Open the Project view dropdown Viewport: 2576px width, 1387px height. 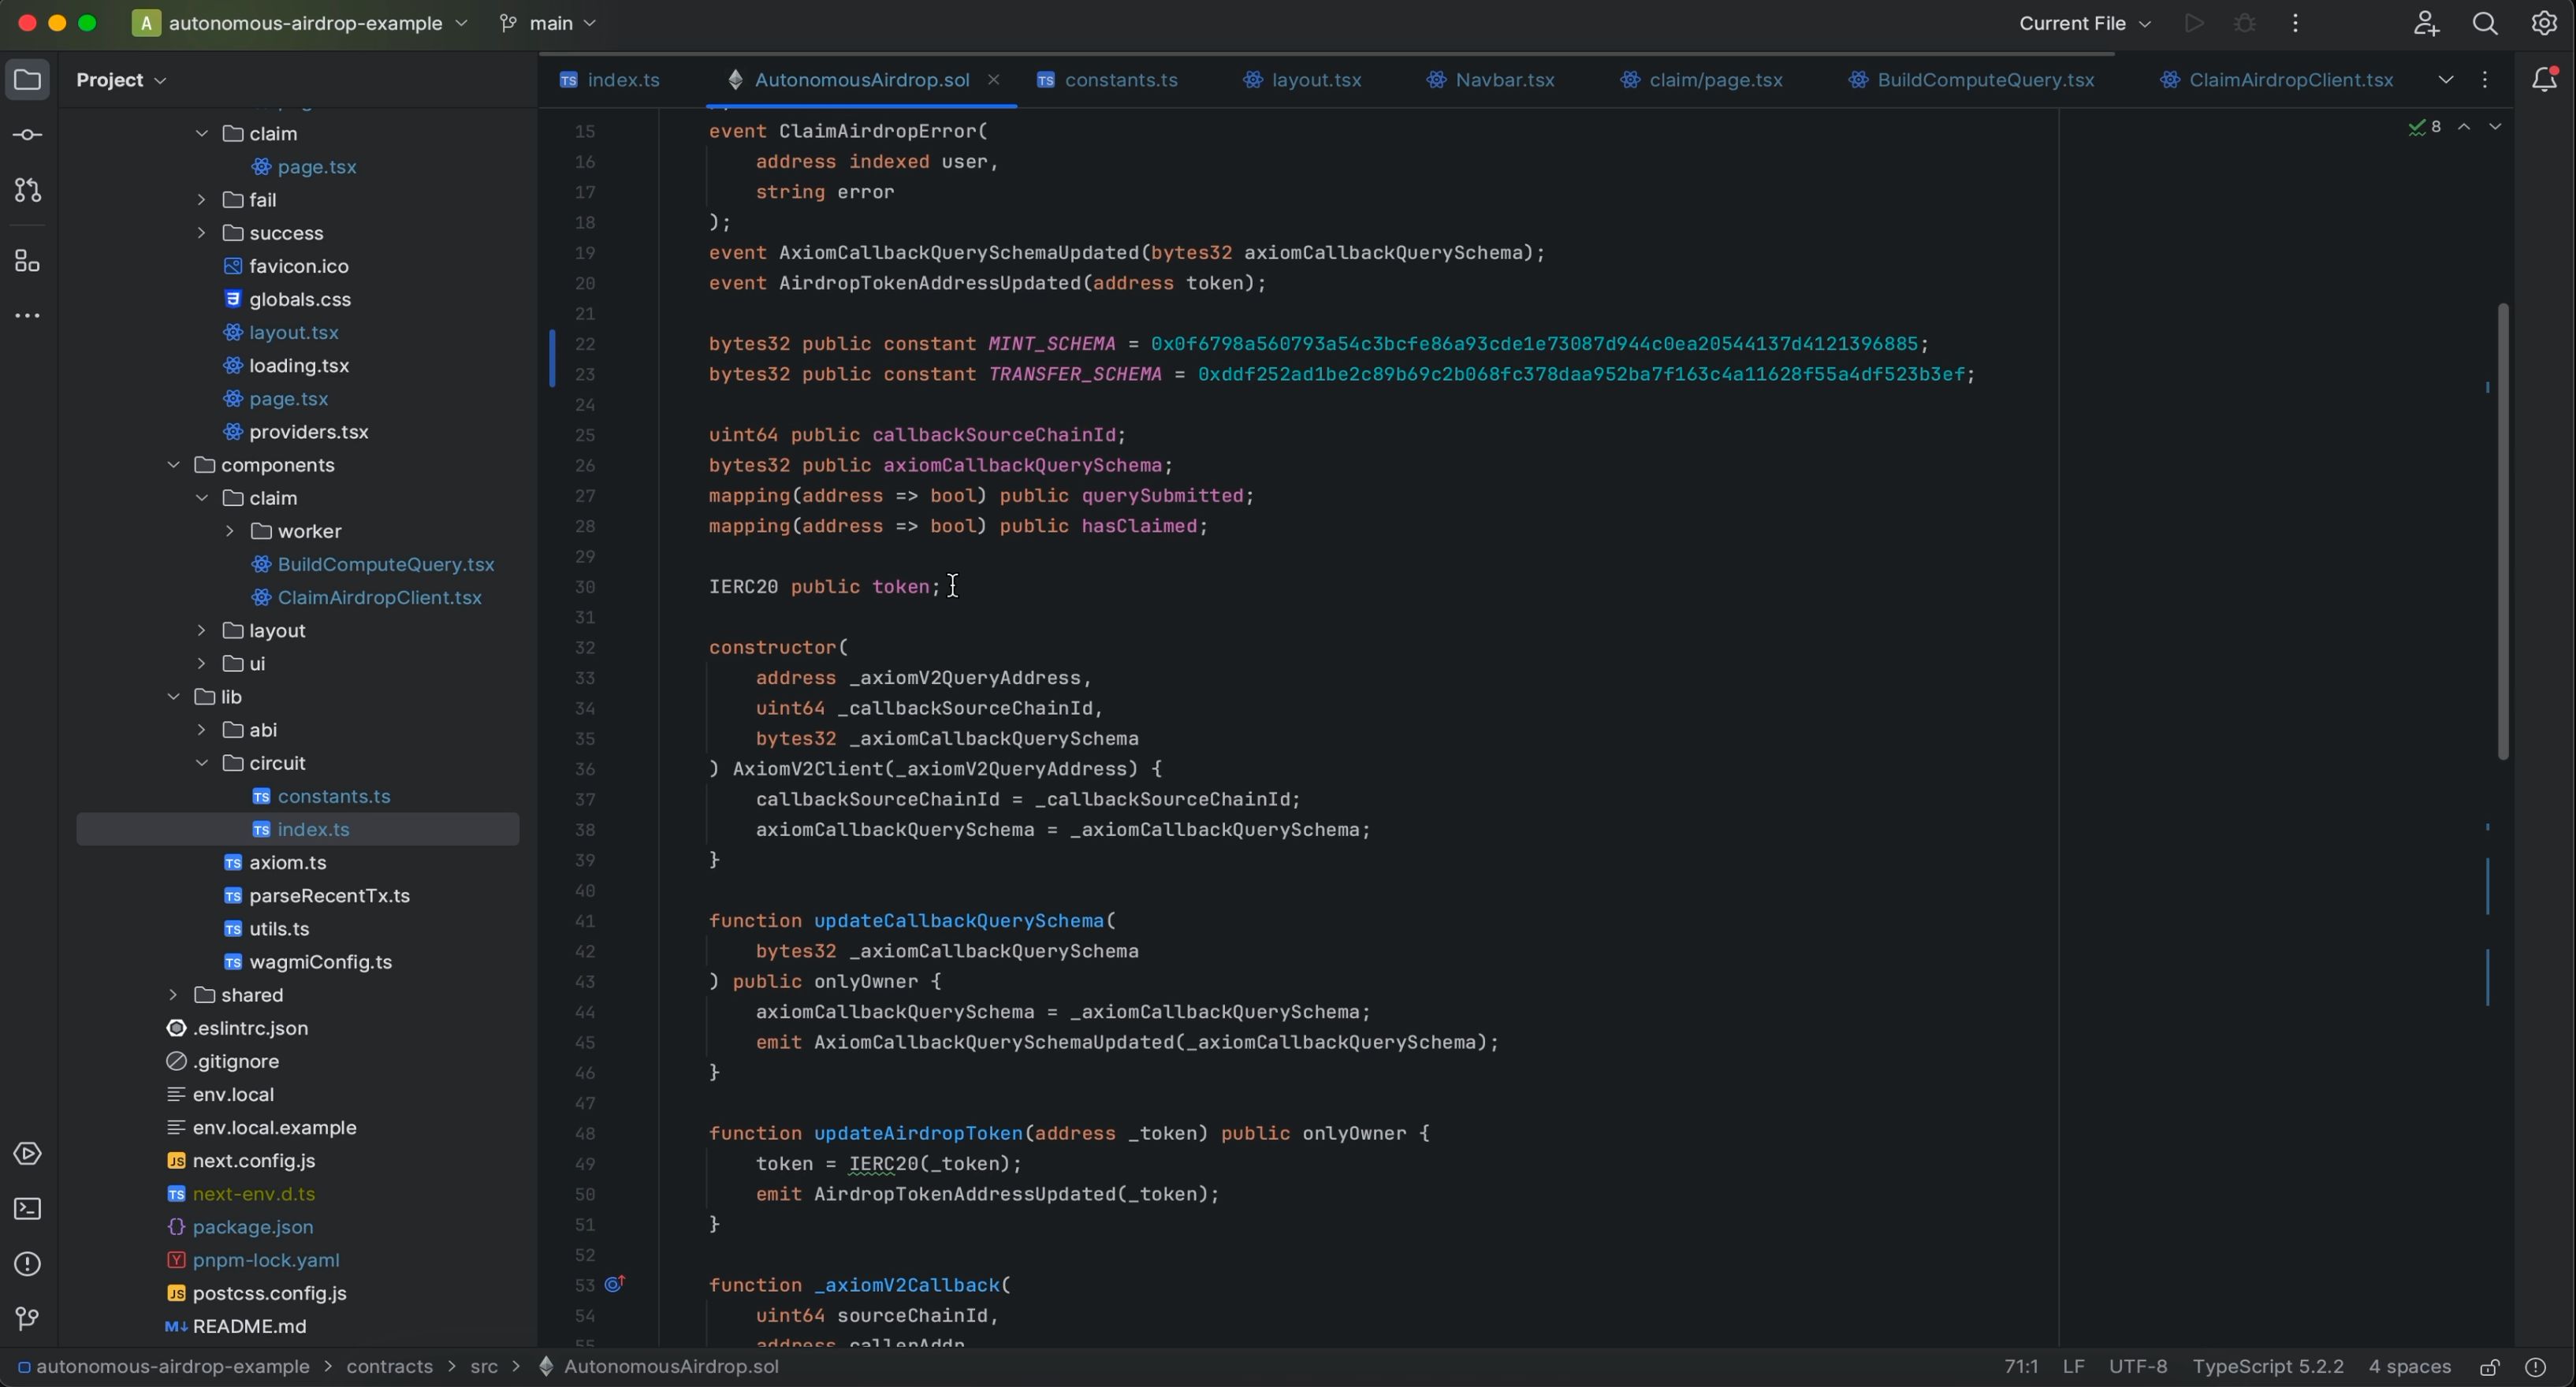coord(122,80)
